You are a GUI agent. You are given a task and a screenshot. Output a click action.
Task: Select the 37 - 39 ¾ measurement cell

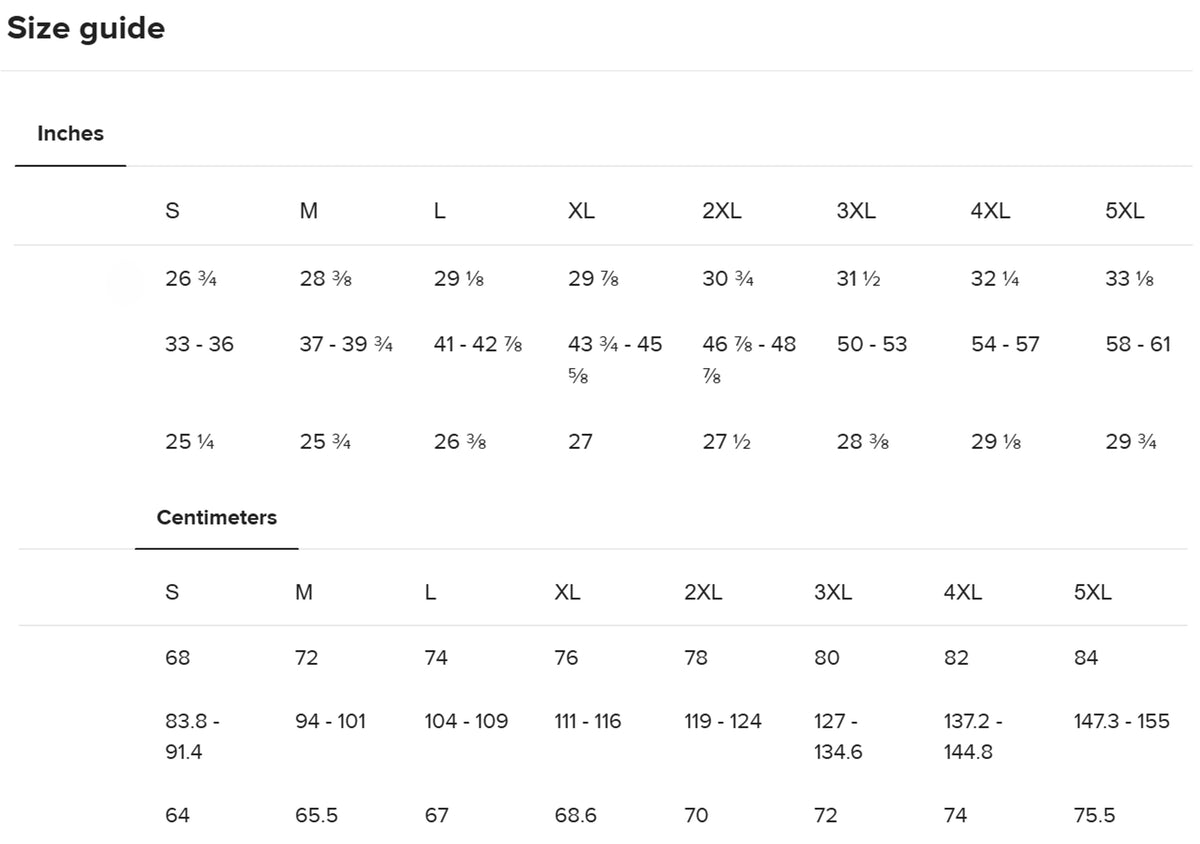point(346,345)
